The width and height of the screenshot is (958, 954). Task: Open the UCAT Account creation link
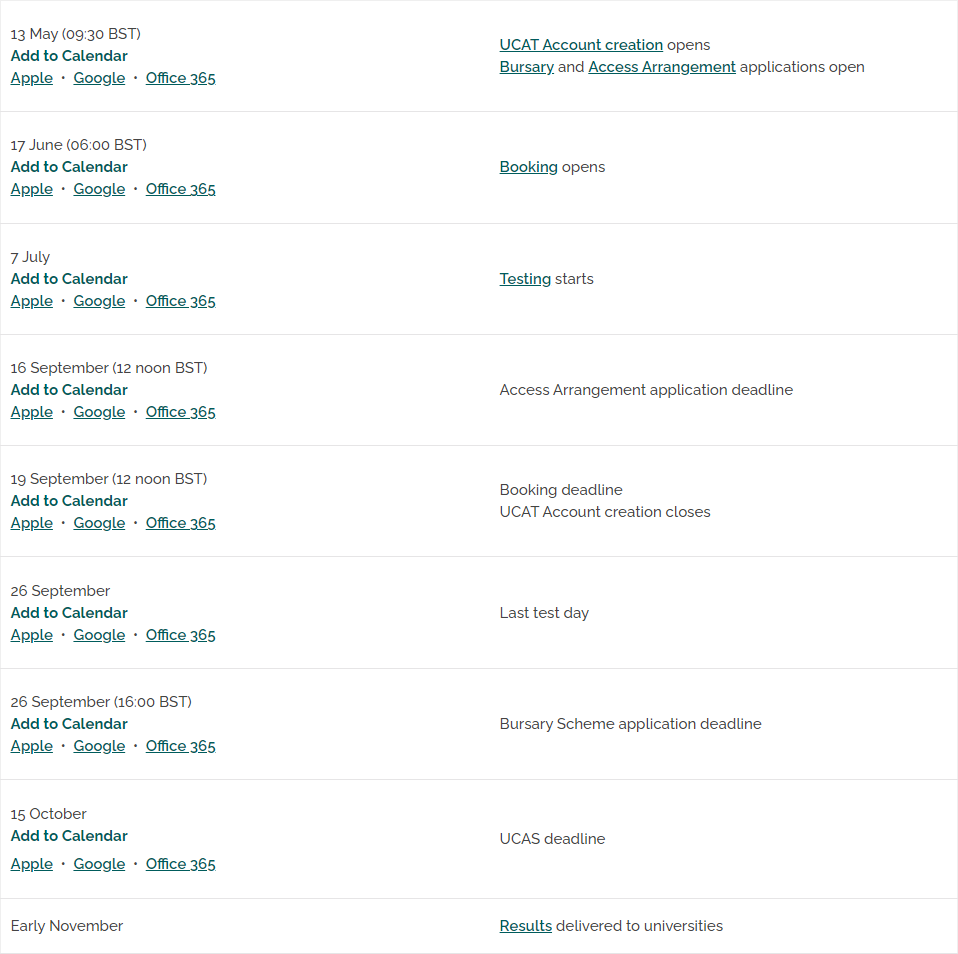[x=581, y=45]
